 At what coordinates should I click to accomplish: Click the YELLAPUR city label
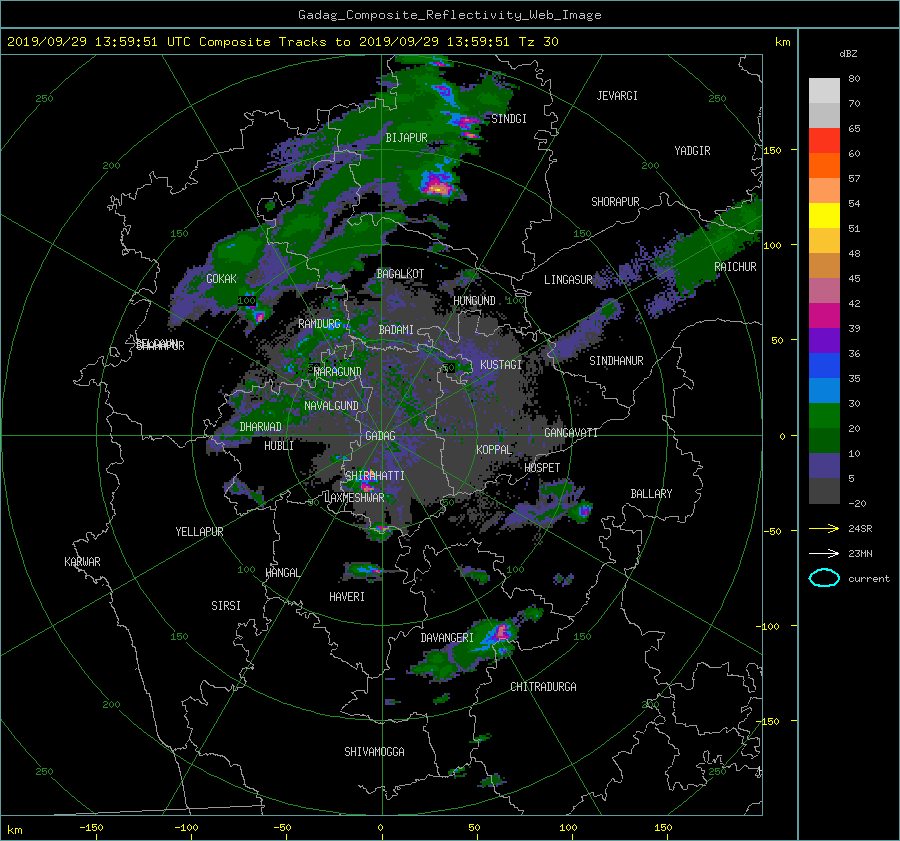(x=199, y=532)
